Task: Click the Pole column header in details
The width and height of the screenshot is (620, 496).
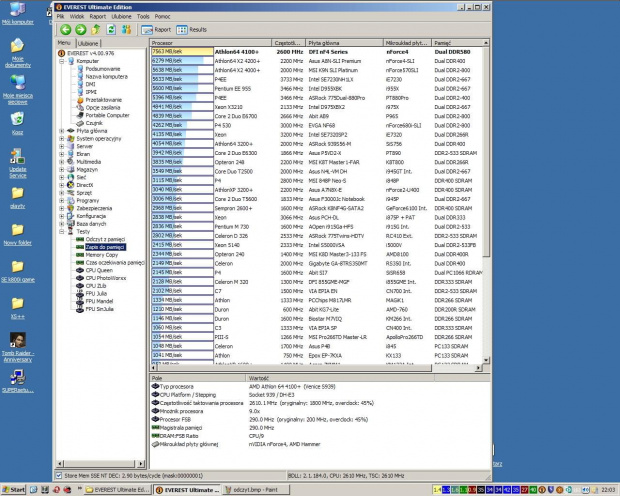Action: coord(198,378)
